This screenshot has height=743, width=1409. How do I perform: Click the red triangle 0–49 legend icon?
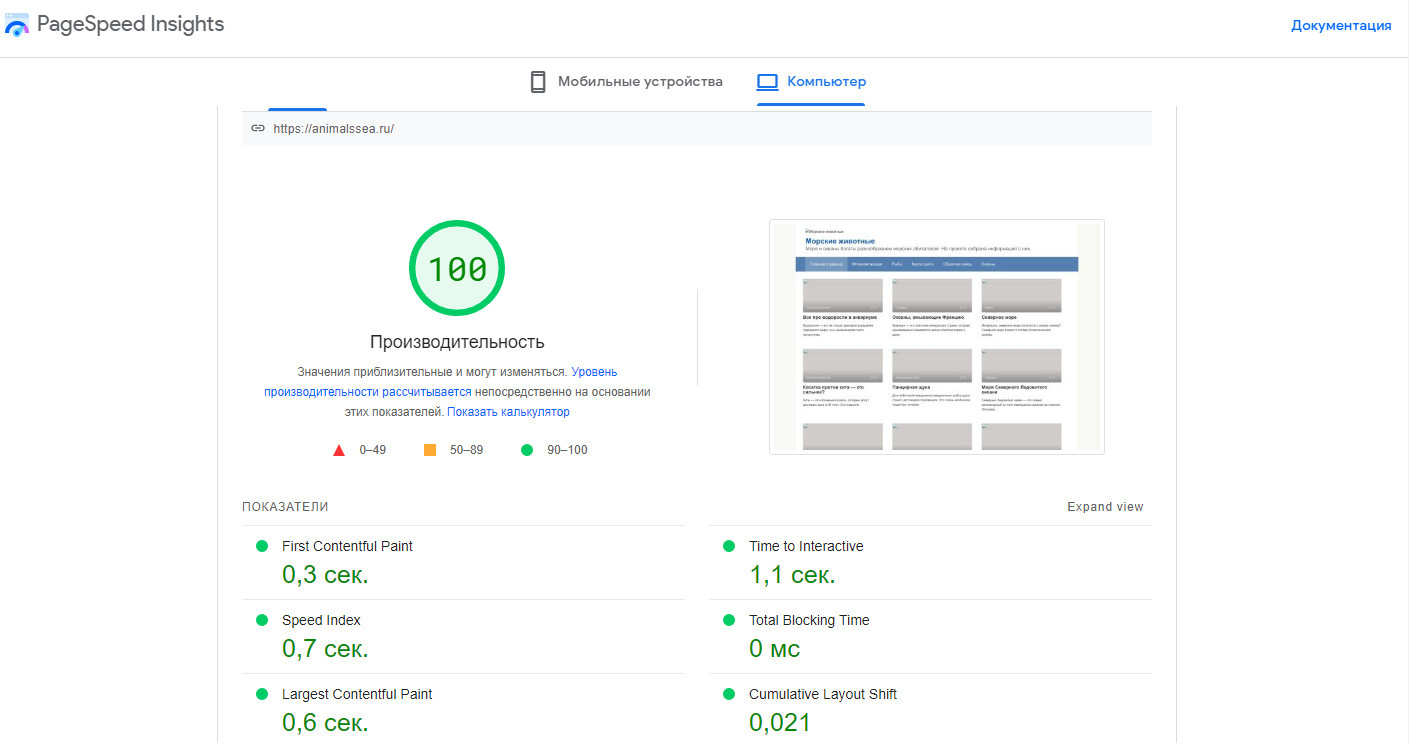coord(339,450)
